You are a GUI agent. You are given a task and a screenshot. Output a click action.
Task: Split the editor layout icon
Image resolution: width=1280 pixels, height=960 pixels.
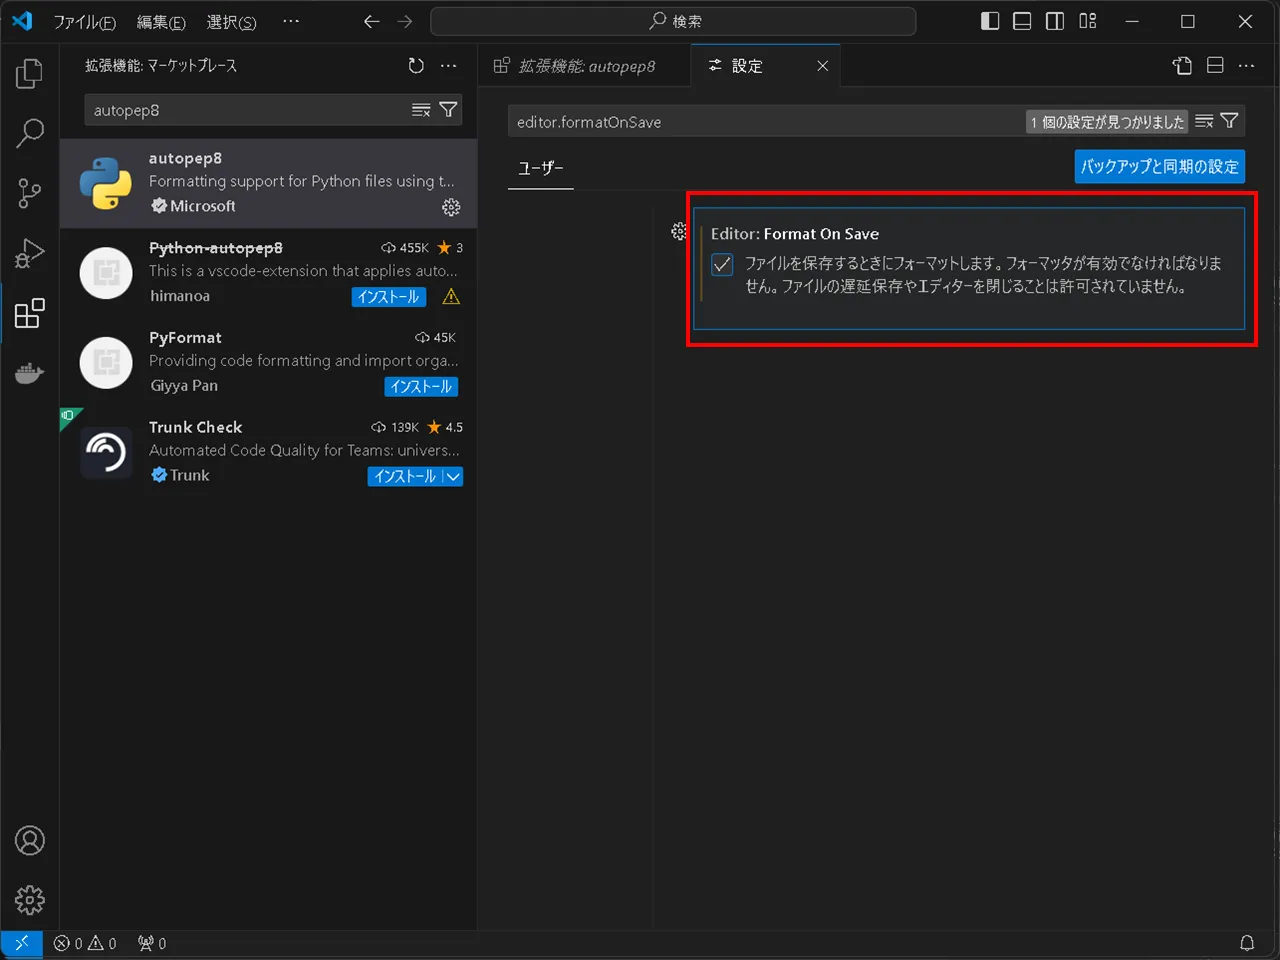click(1215, 66)
